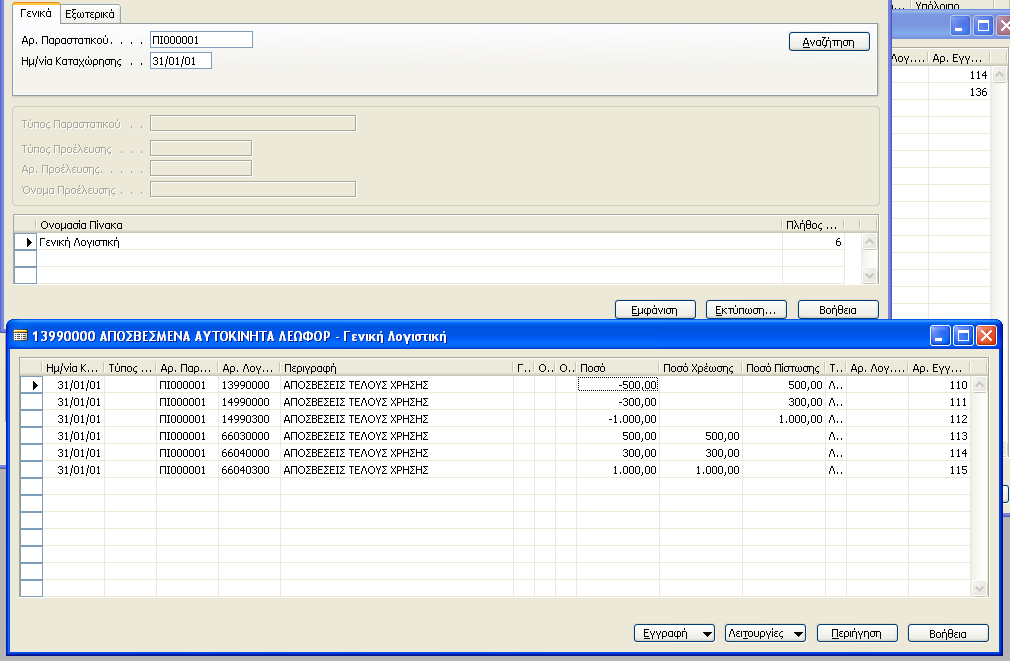Click entry number 115
The height and width of the screenshot is (661, 1010).
coord(939,470)
